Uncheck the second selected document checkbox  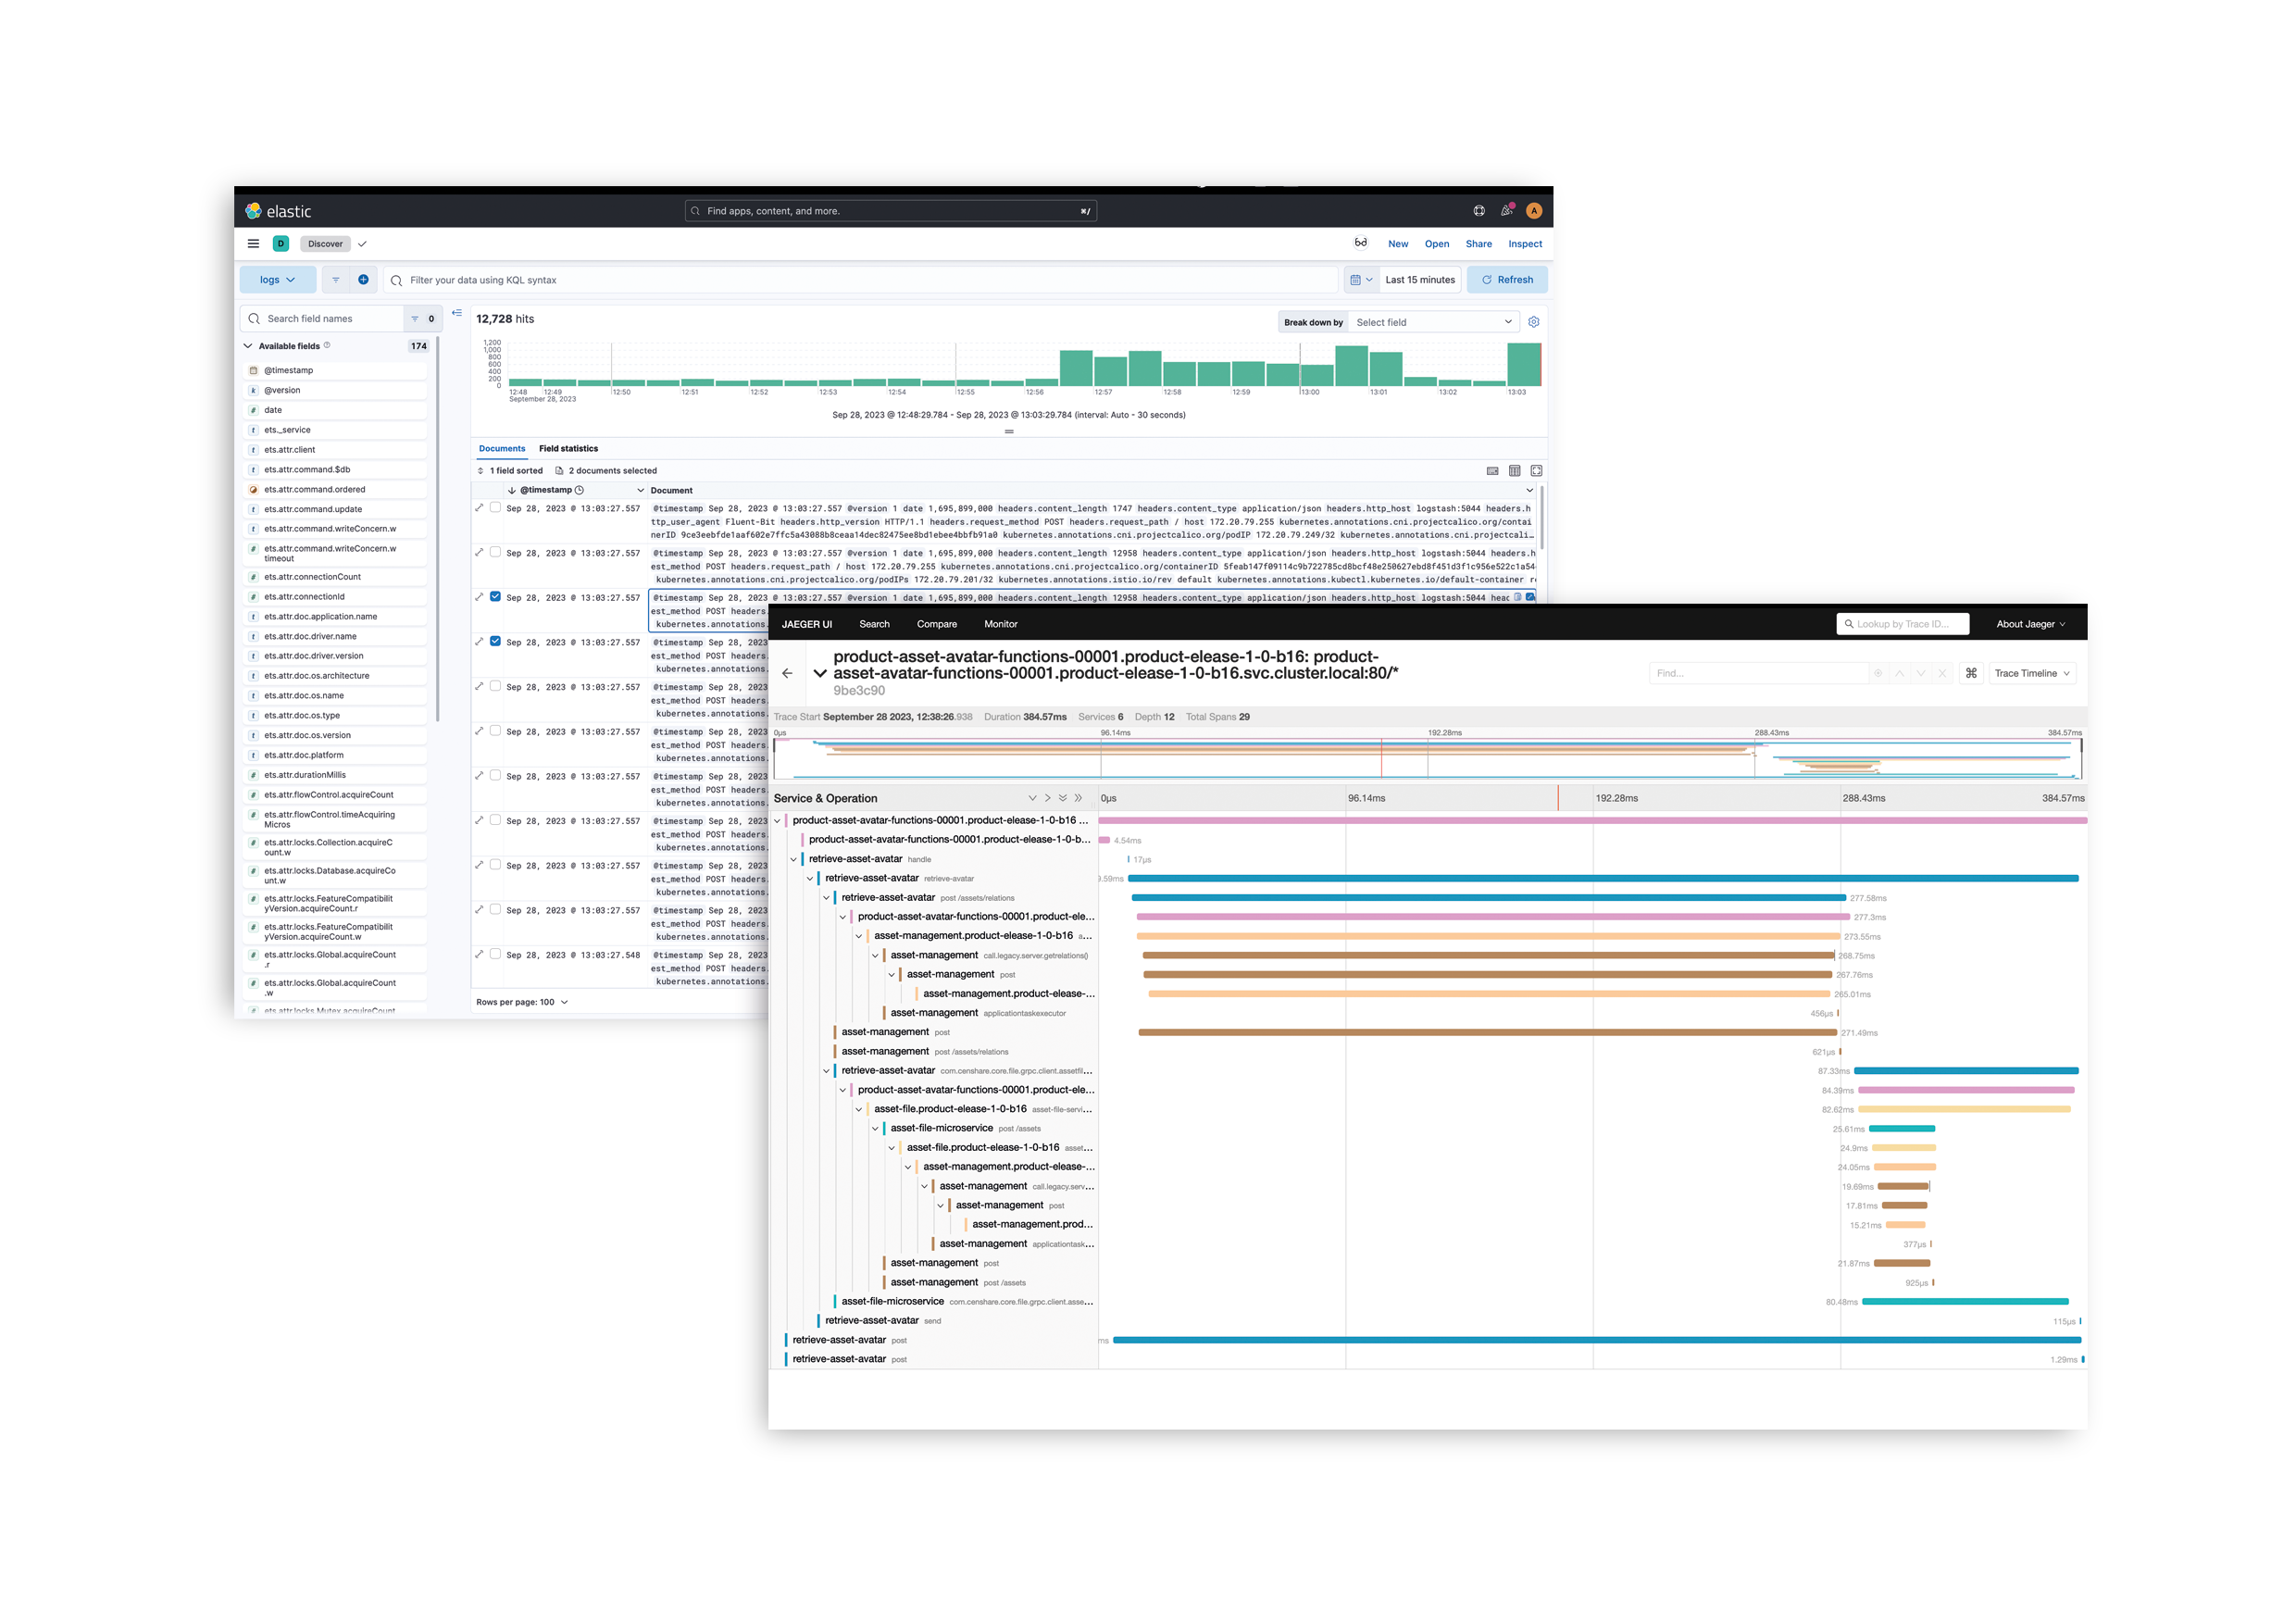[x=495, y=641]
